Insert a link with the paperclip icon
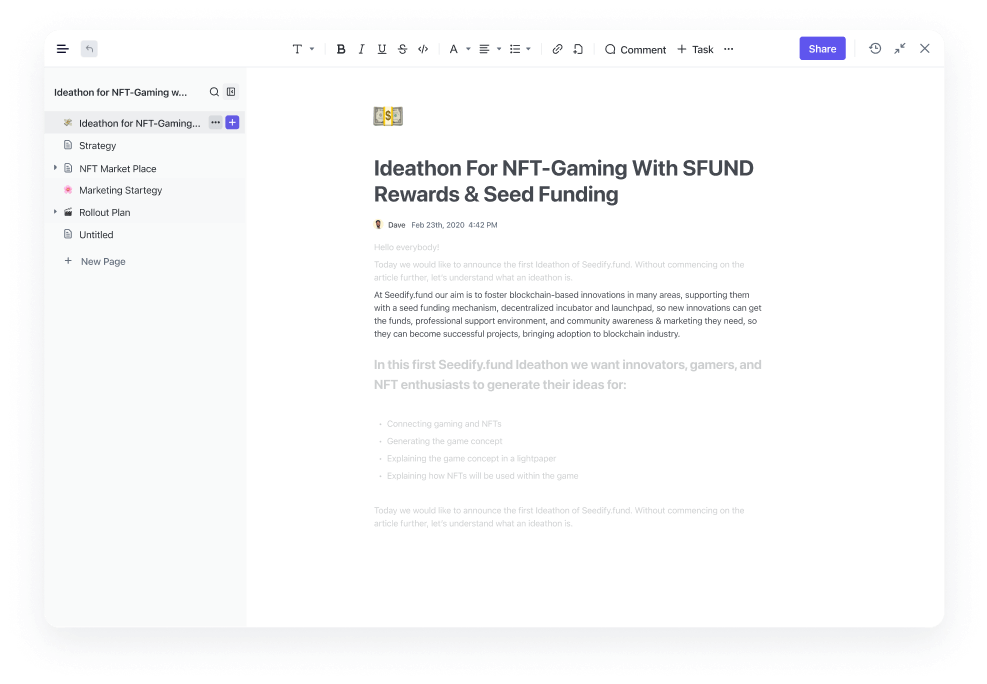The width and height of the screenshot is (987, 684). (x=557, y=48)
